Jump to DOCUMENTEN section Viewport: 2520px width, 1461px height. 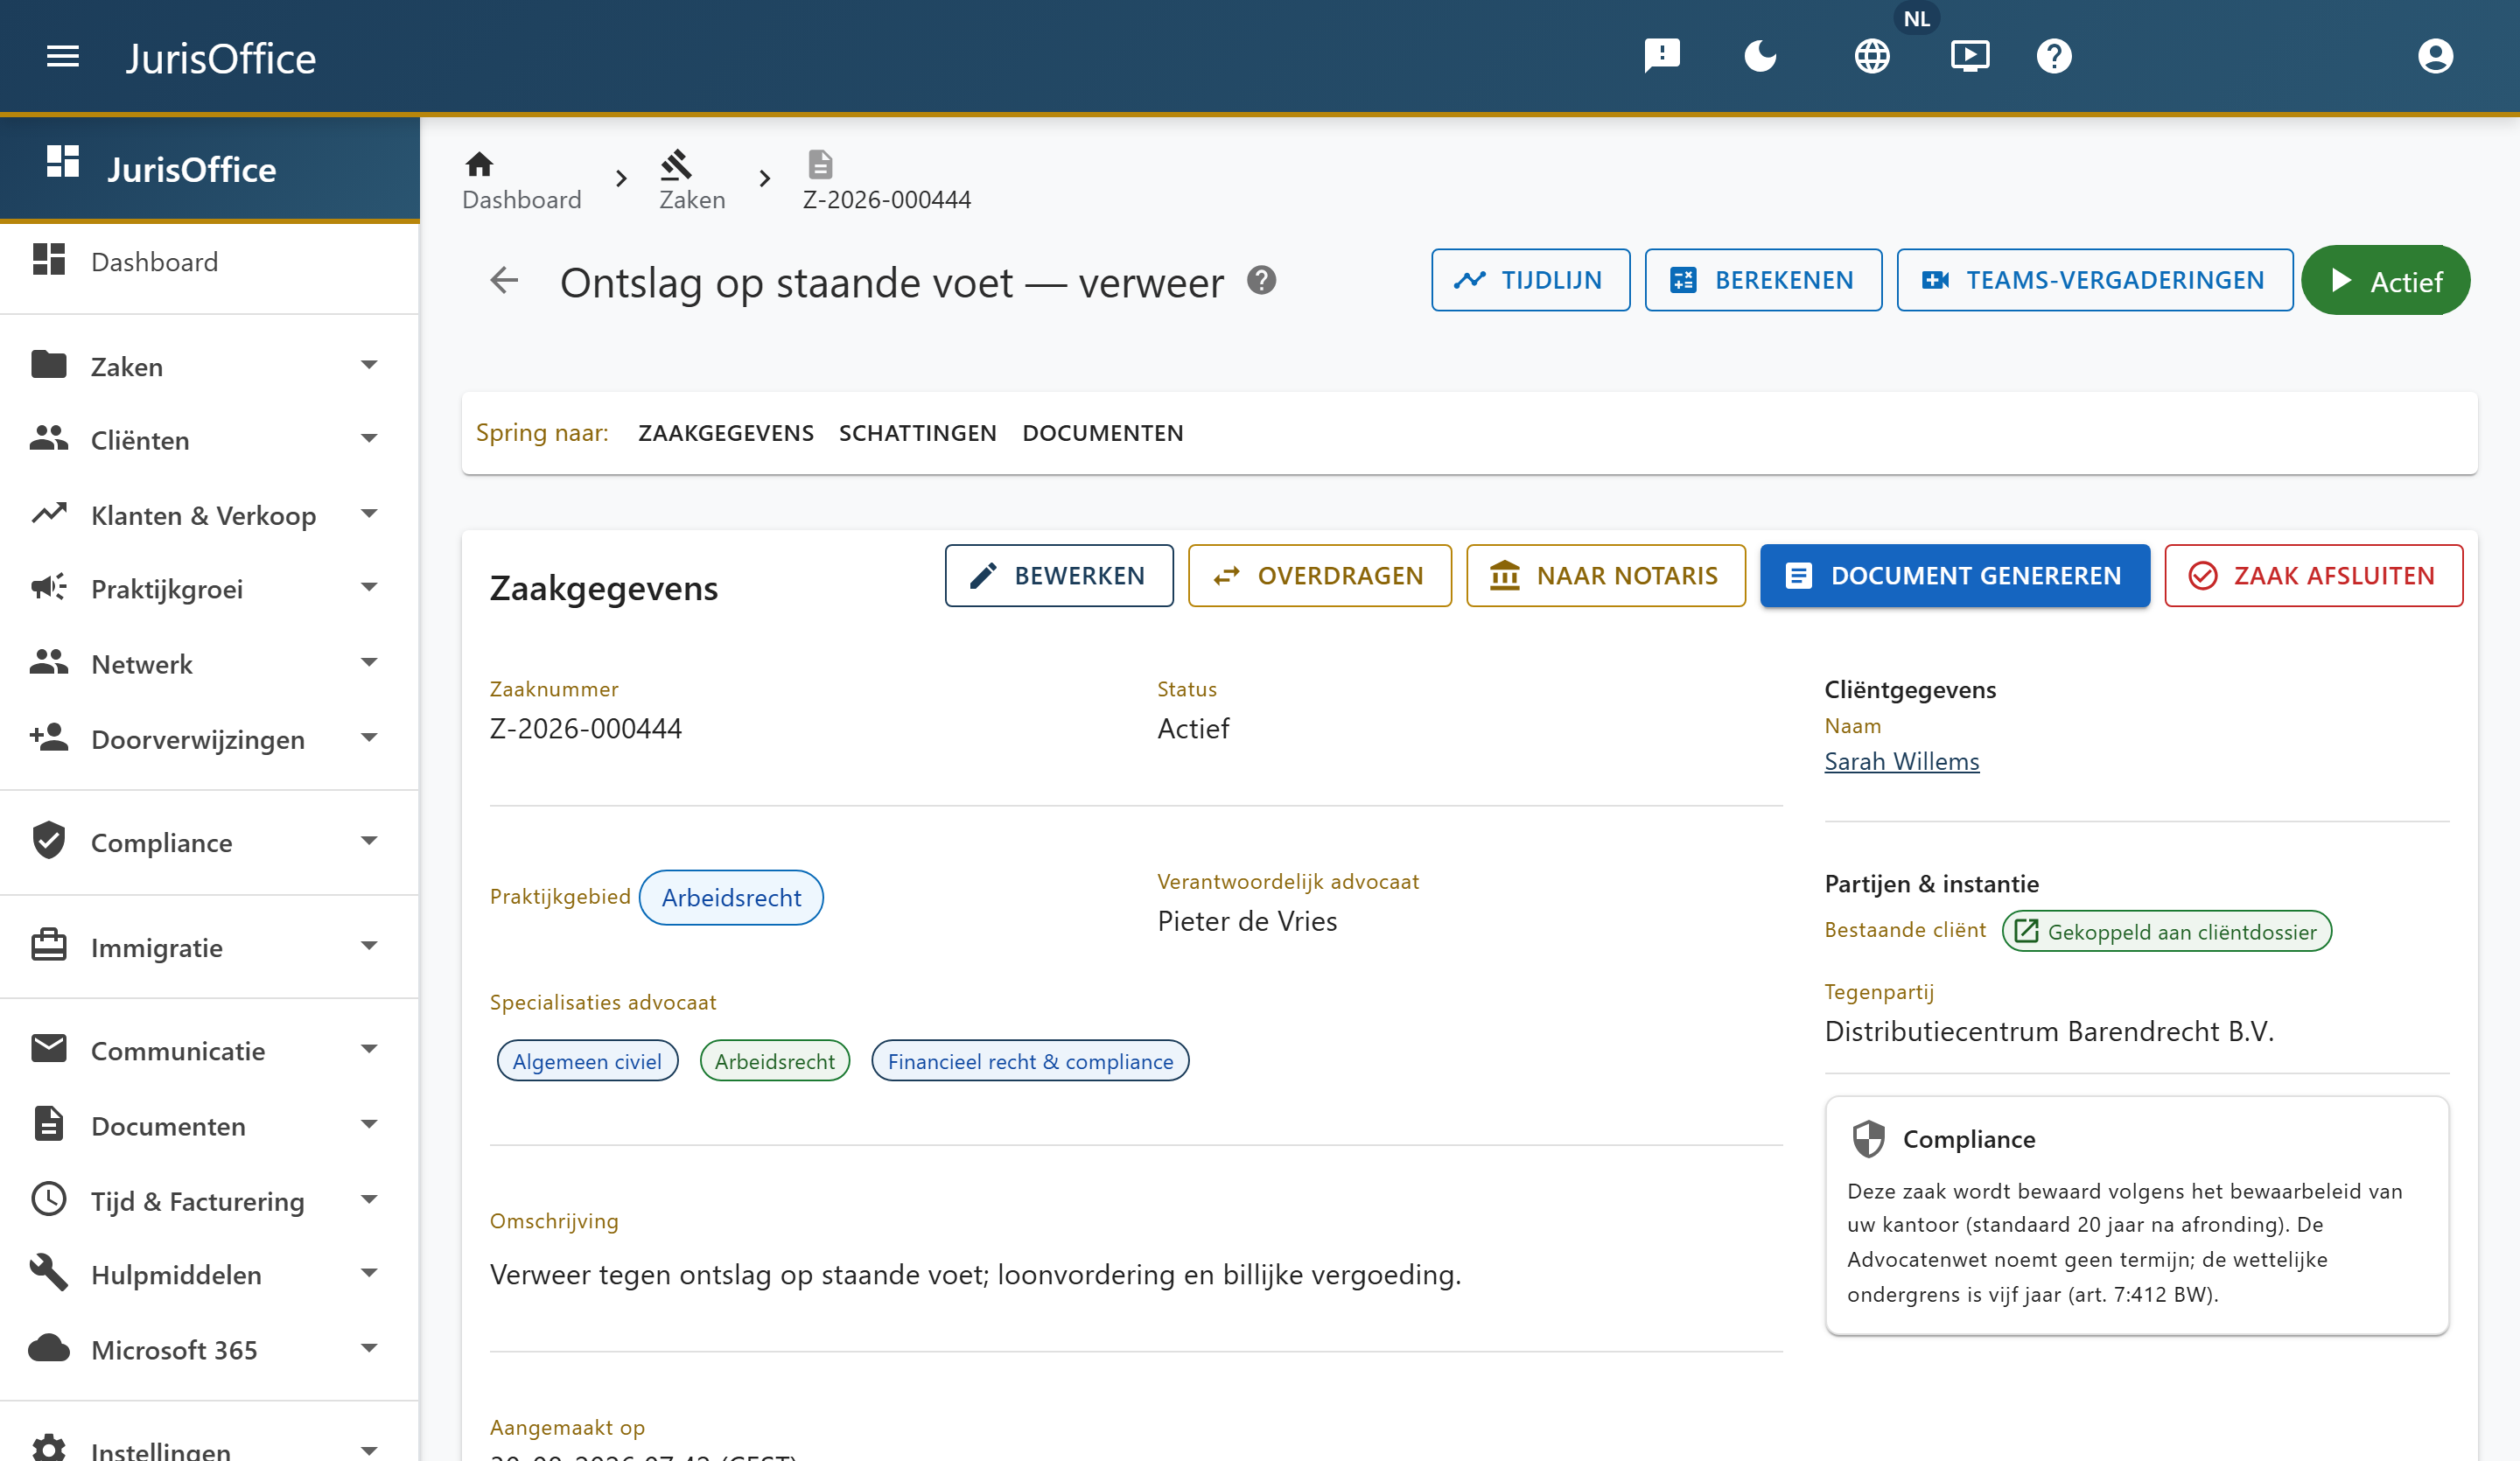point(1102,433)
